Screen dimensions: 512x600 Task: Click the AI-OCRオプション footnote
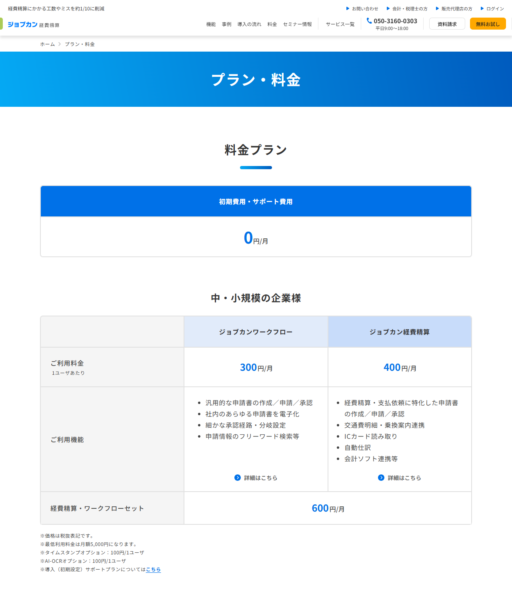(83, 561)
